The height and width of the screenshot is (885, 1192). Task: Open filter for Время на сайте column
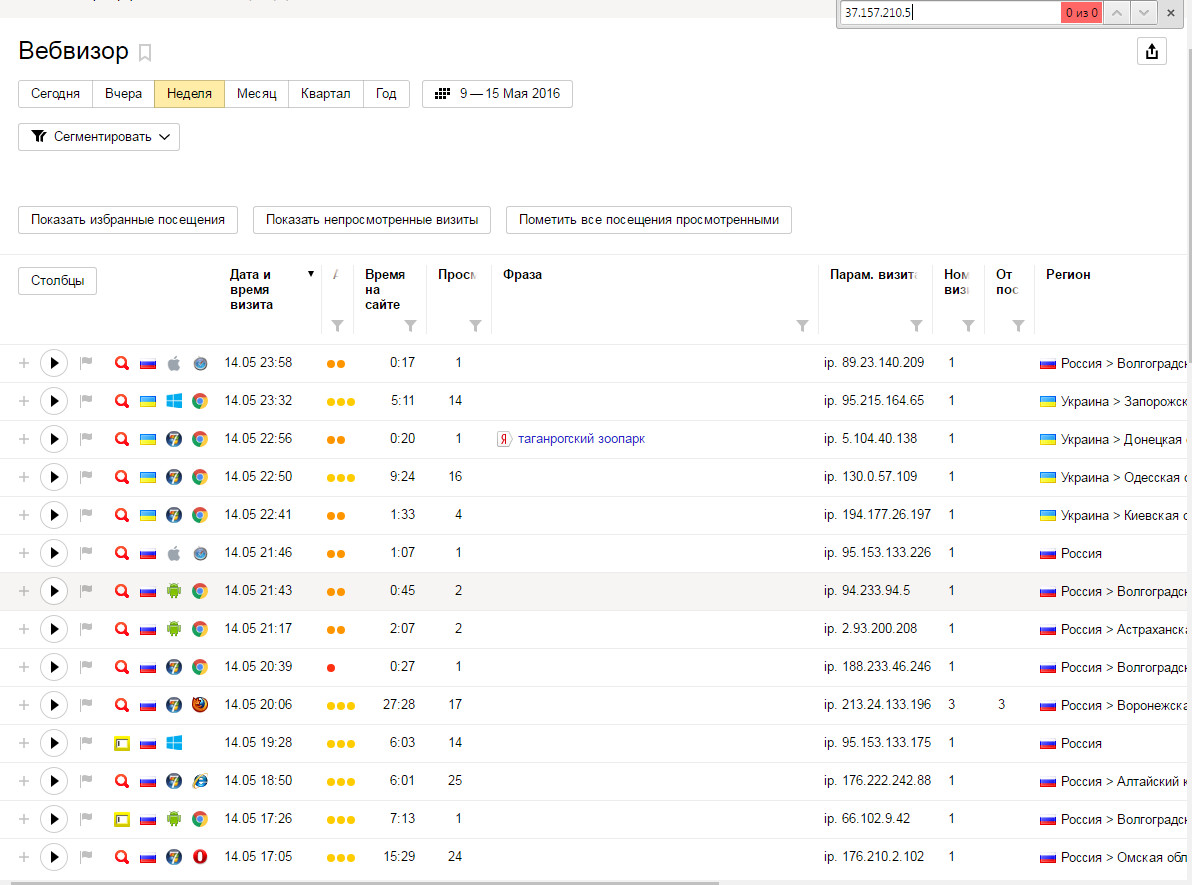[410, 325]
